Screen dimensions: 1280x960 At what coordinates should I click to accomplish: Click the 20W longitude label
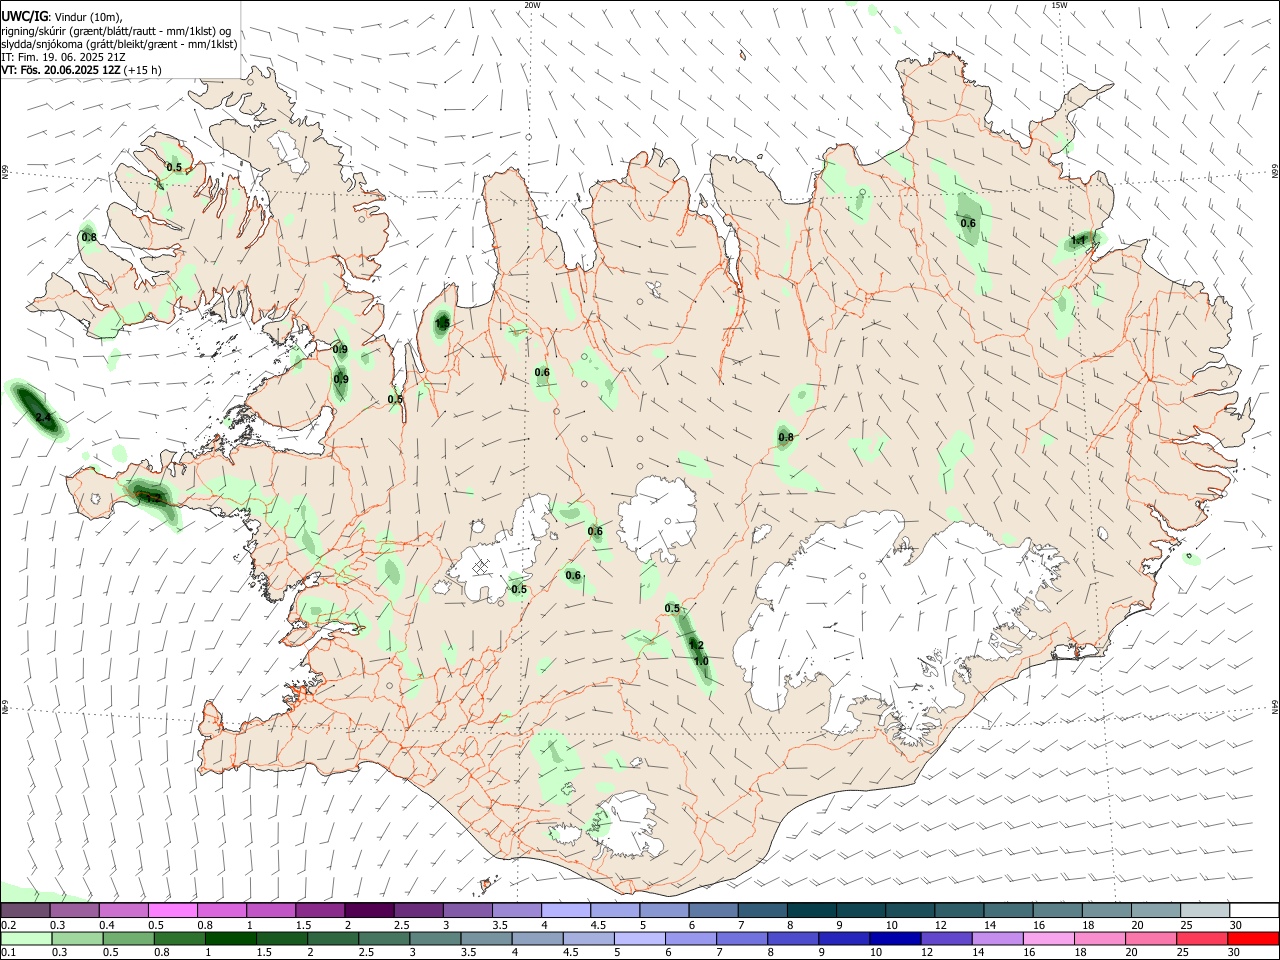click(x=533, y=5)
